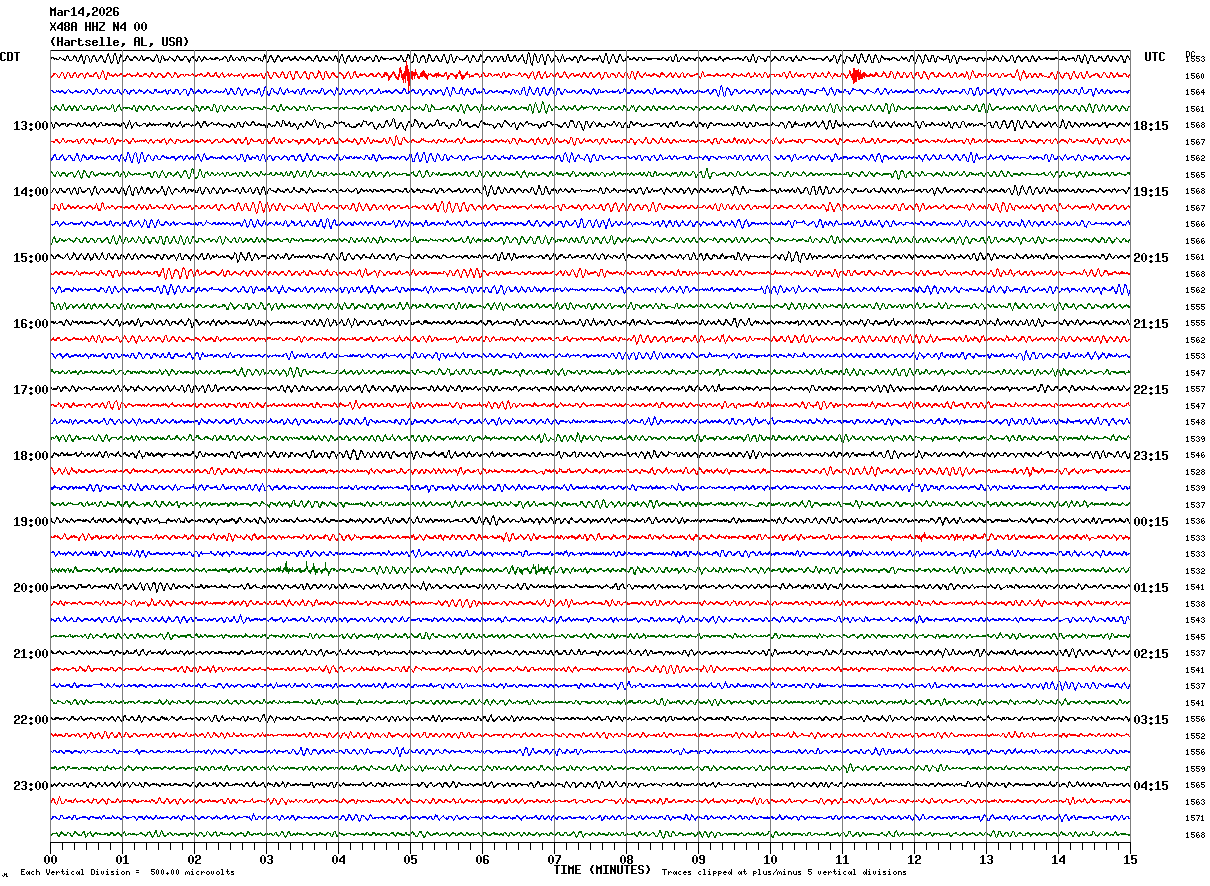
Task: Click the 23:15 UTC time label
Action: click(x=1151, y=456)
